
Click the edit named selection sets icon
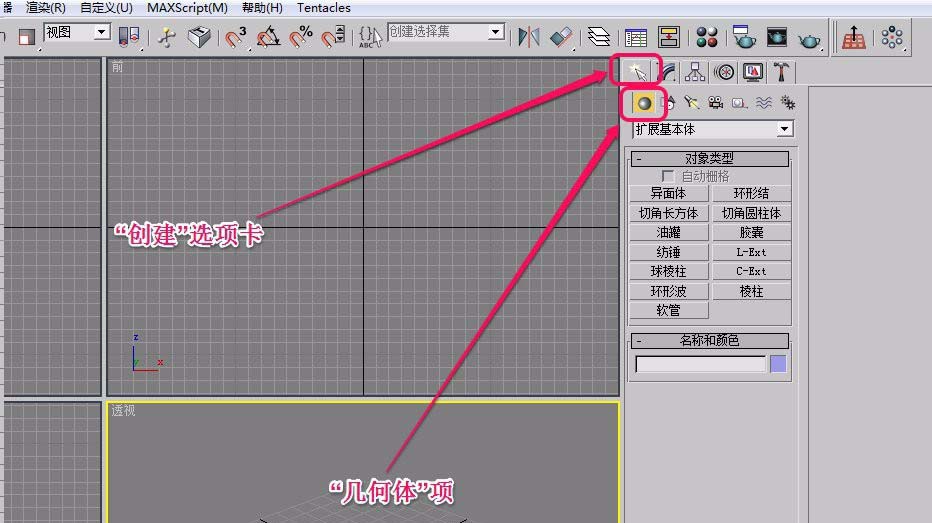point(370,37)
